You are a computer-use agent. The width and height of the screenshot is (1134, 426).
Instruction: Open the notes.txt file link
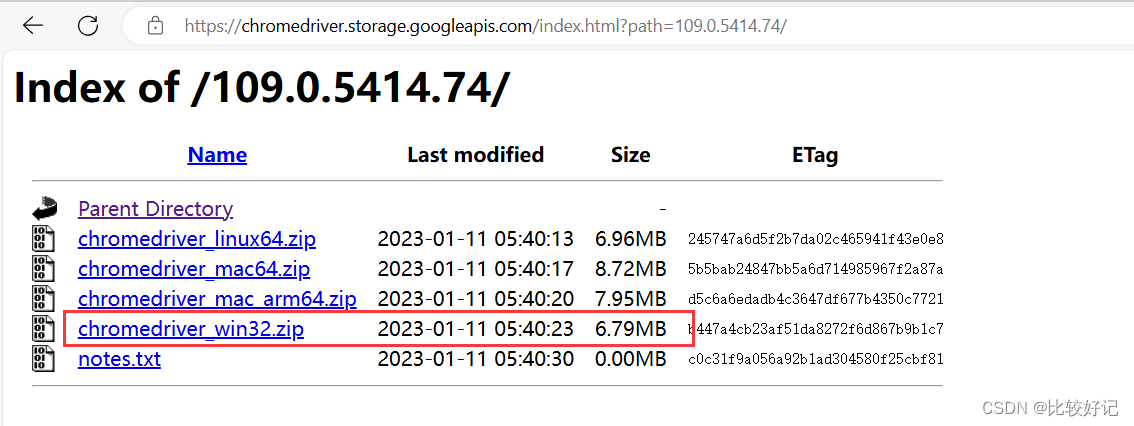coord(119,358)
